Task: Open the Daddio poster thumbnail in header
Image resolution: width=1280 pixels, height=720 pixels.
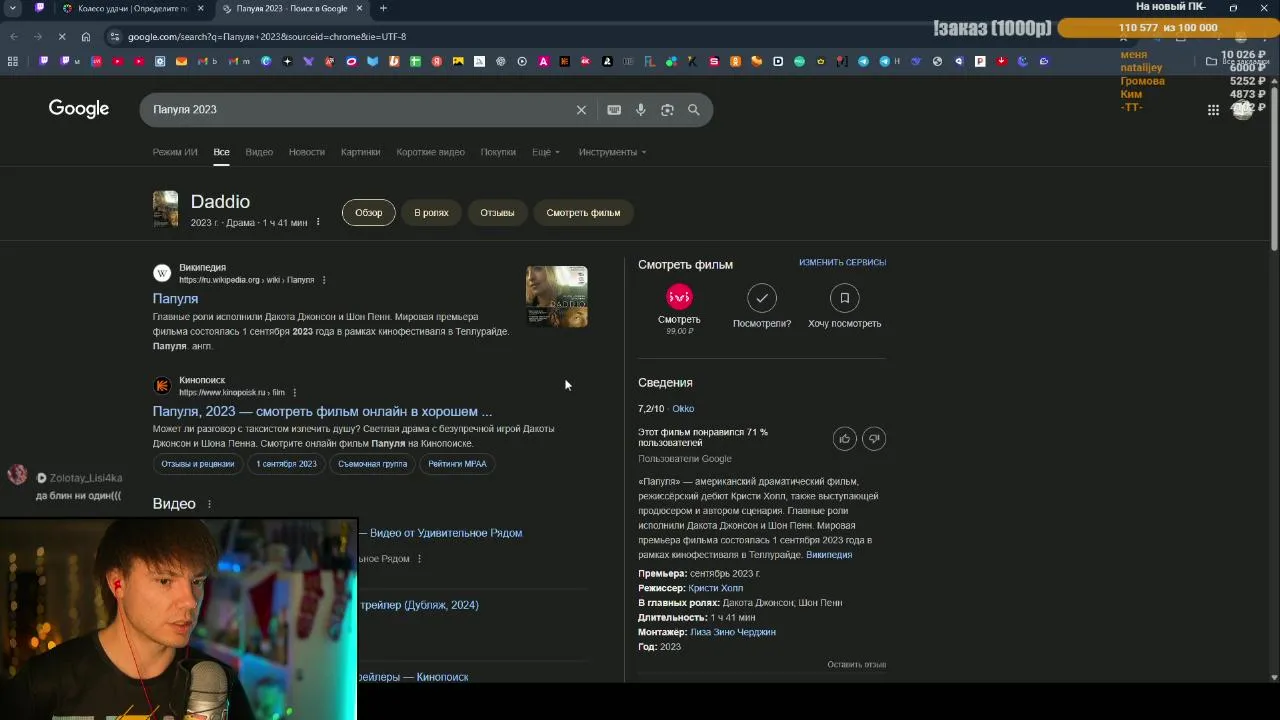Action: [x=165, y=209]
